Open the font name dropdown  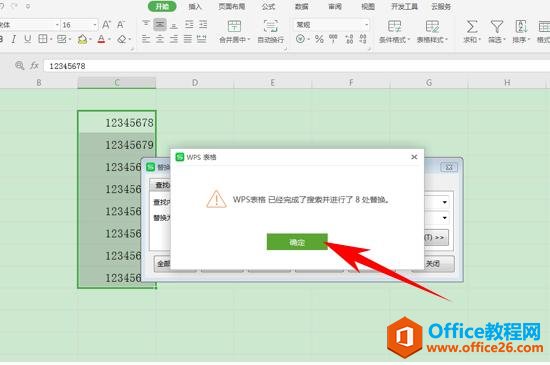click(x=57, y=25)
